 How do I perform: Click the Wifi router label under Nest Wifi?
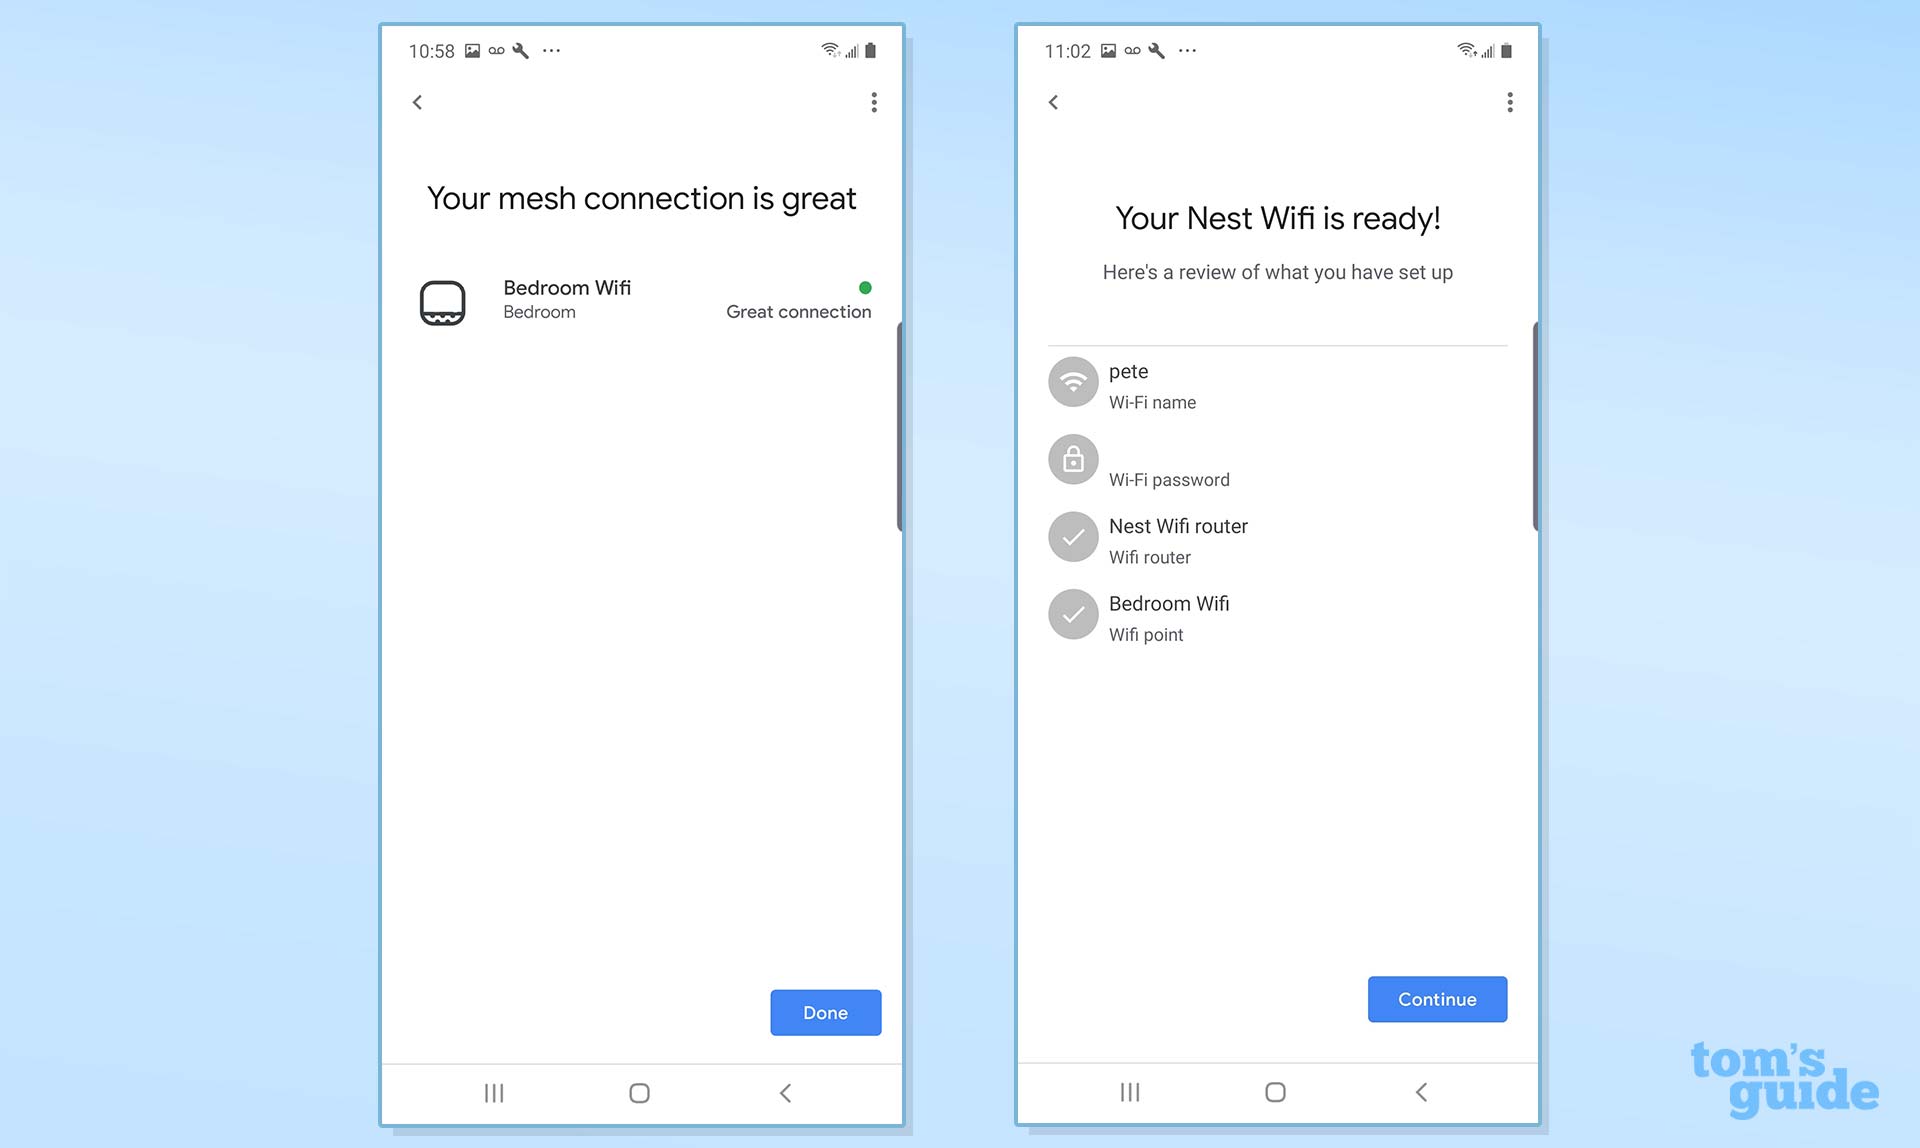coord(1151,556)
